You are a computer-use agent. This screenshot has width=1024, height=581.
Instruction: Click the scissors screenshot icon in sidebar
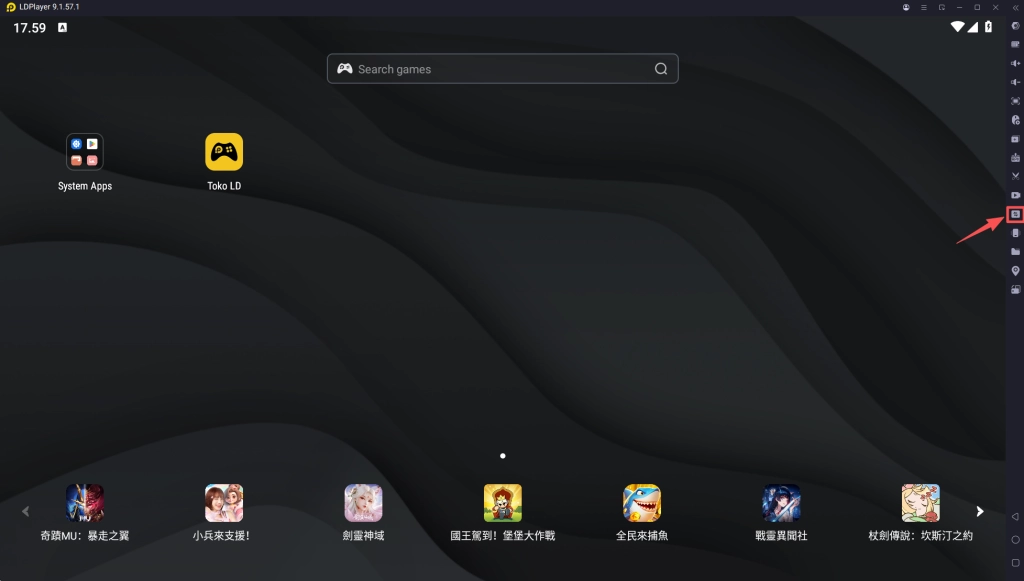pyautogui.click(x=1015, y=176)
